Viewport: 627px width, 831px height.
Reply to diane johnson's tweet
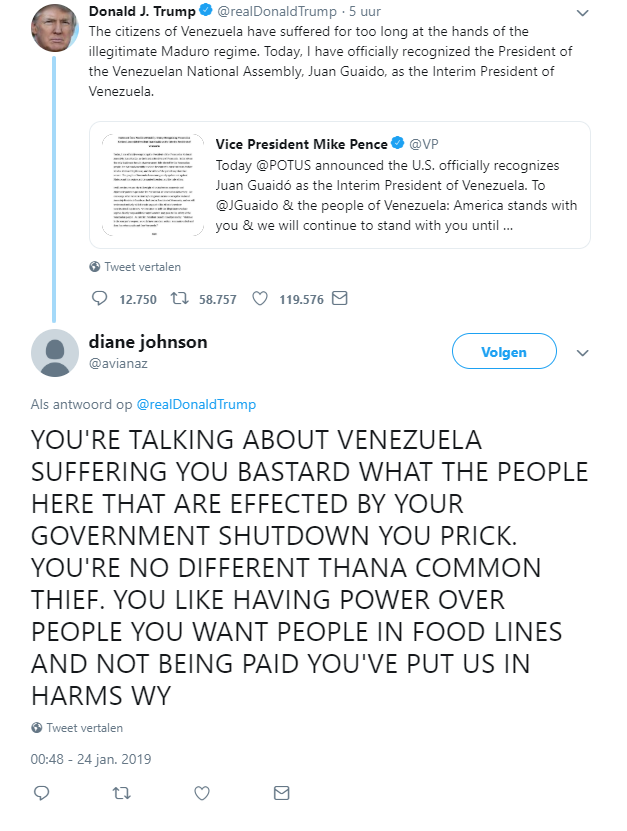(x=41, y=793)
